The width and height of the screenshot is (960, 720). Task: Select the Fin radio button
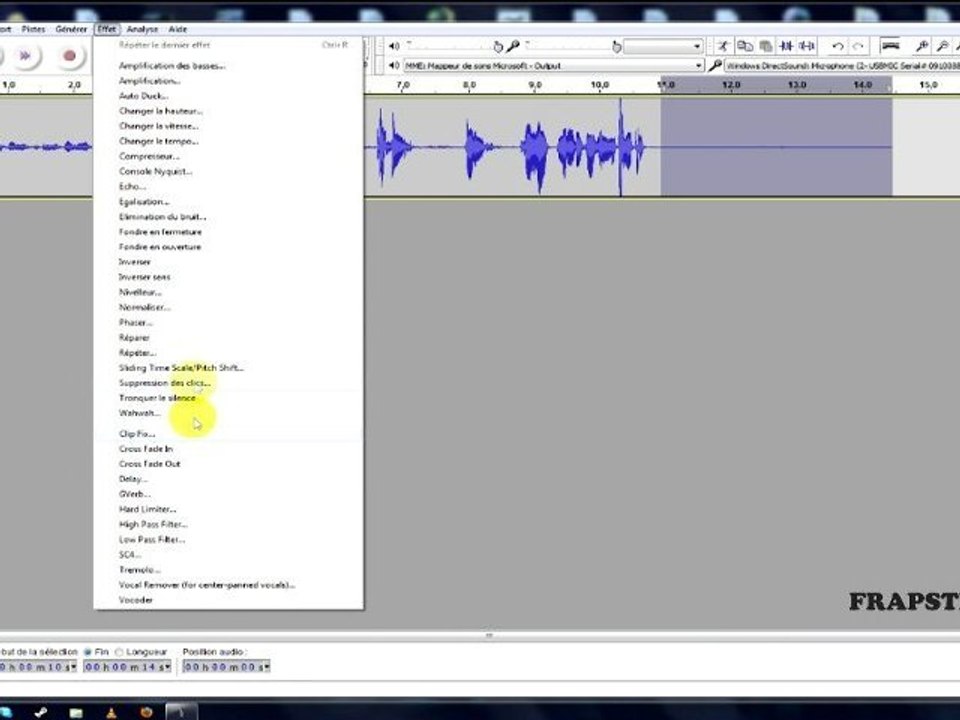coord(88,652)
